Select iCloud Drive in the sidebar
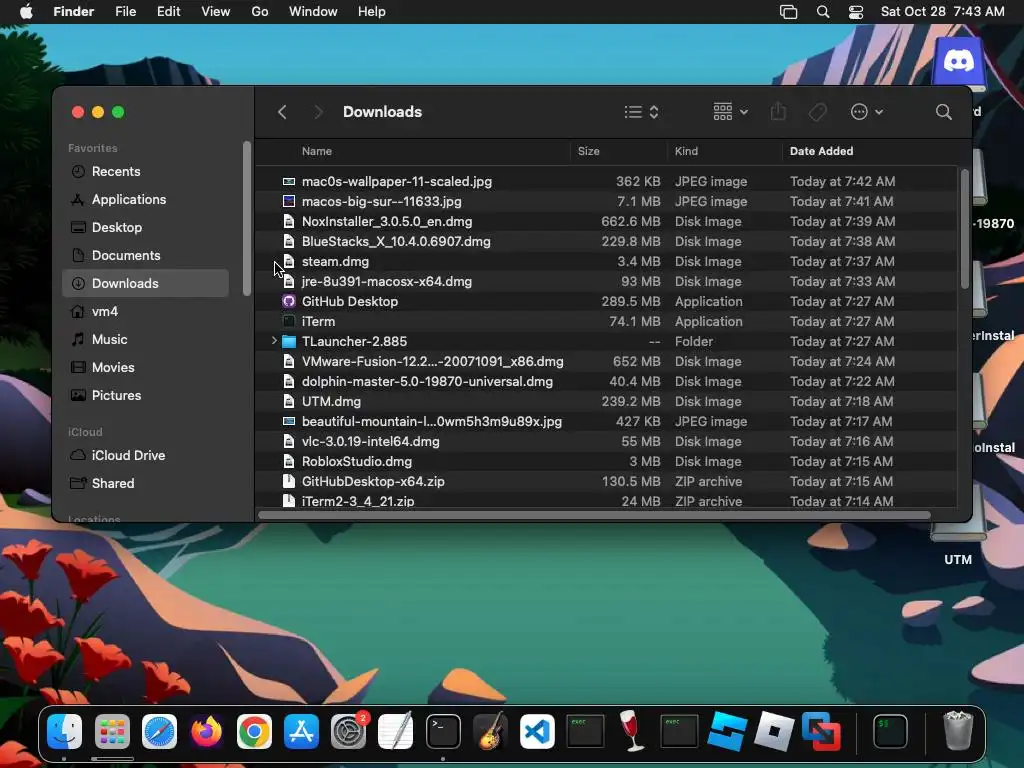Viewport: 1024px width, 768px height. tap(145, 455)
